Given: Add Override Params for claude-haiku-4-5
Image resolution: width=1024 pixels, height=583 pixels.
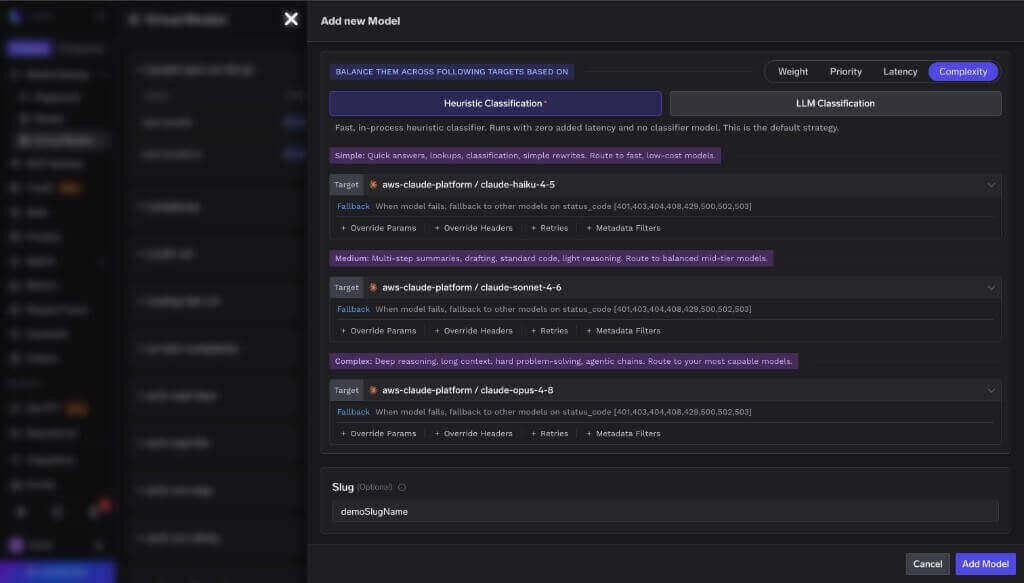Looking at the screenshot, I should click(378, 228).
